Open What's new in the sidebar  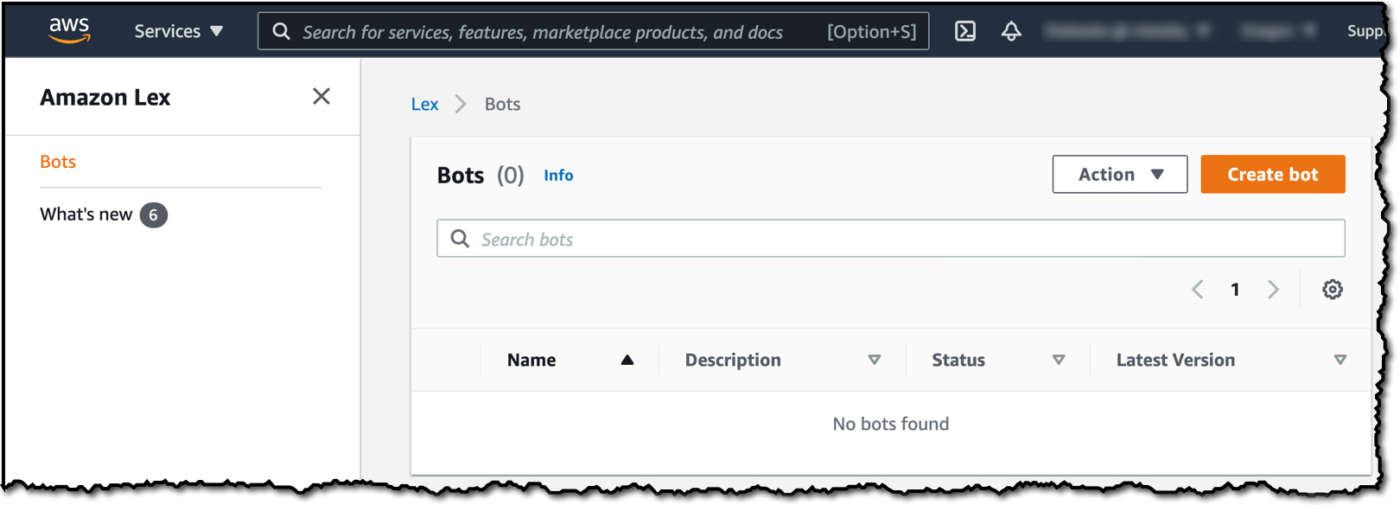click(86, 214)
